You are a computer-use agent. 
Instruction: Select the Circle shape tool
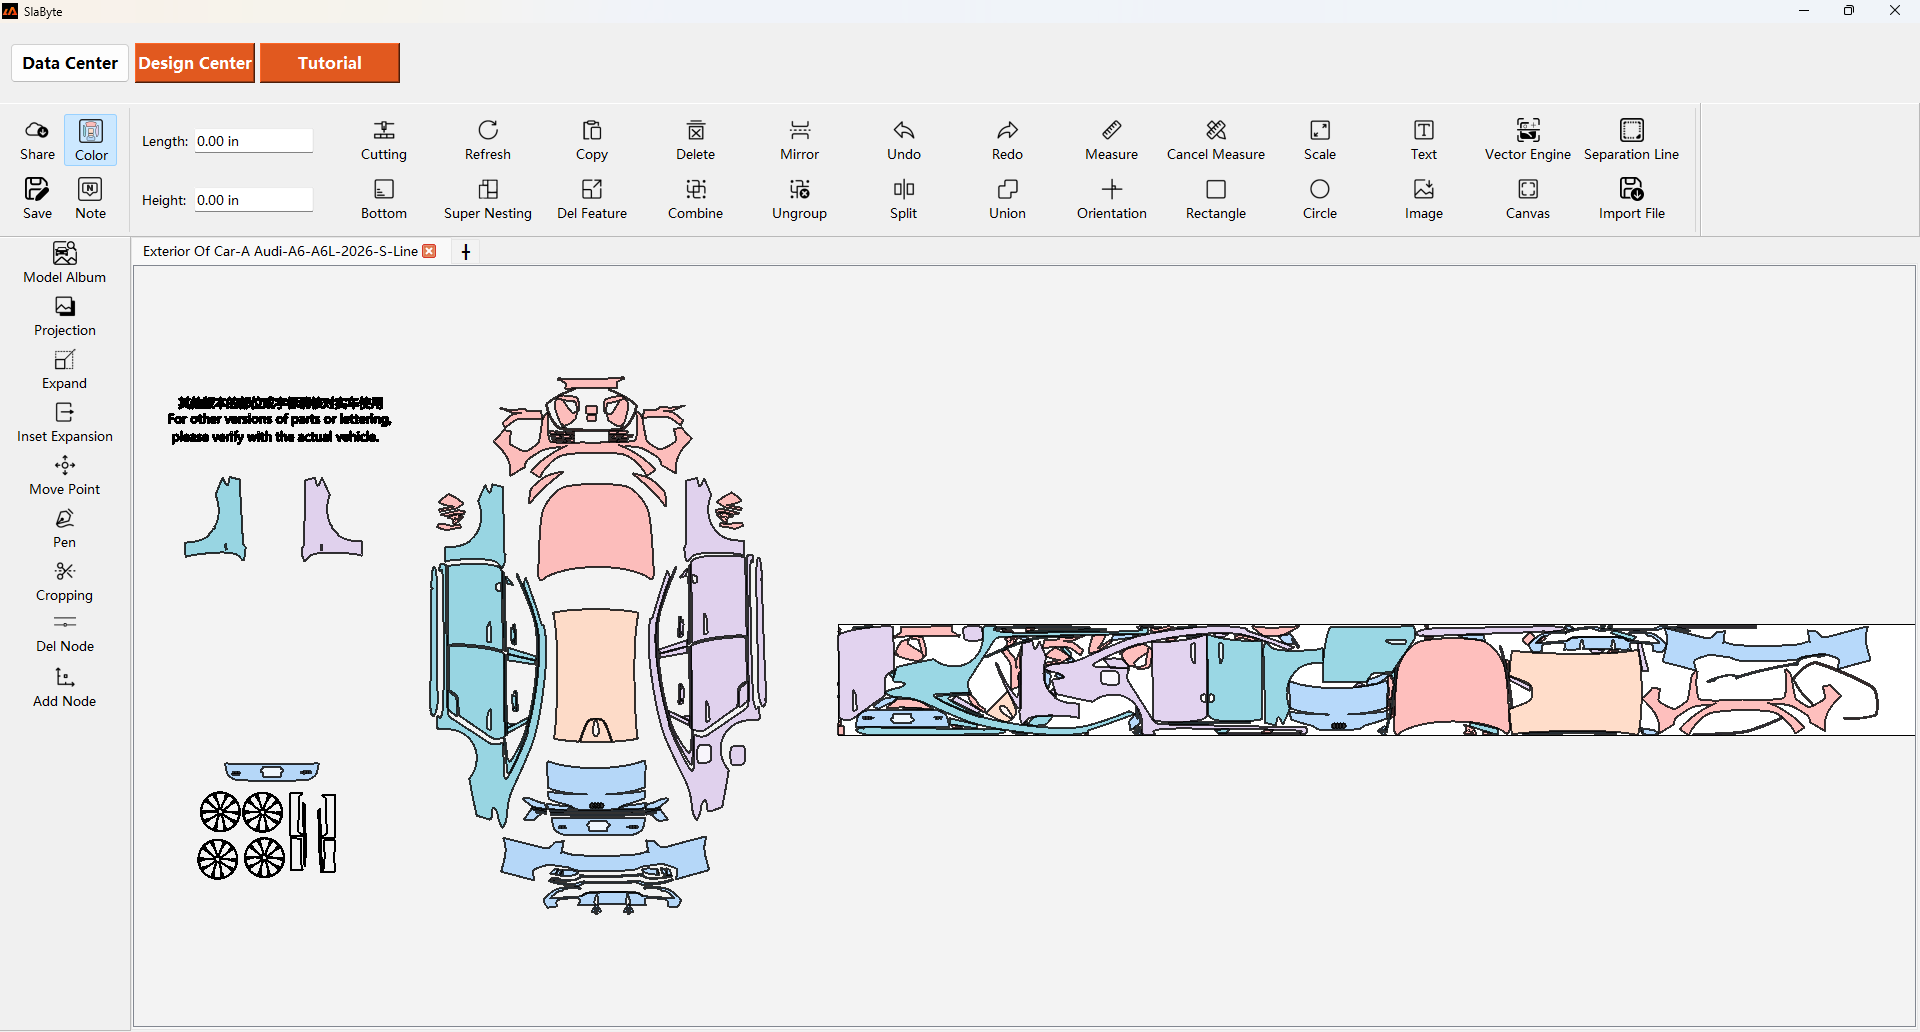(x=1320, y=199)
